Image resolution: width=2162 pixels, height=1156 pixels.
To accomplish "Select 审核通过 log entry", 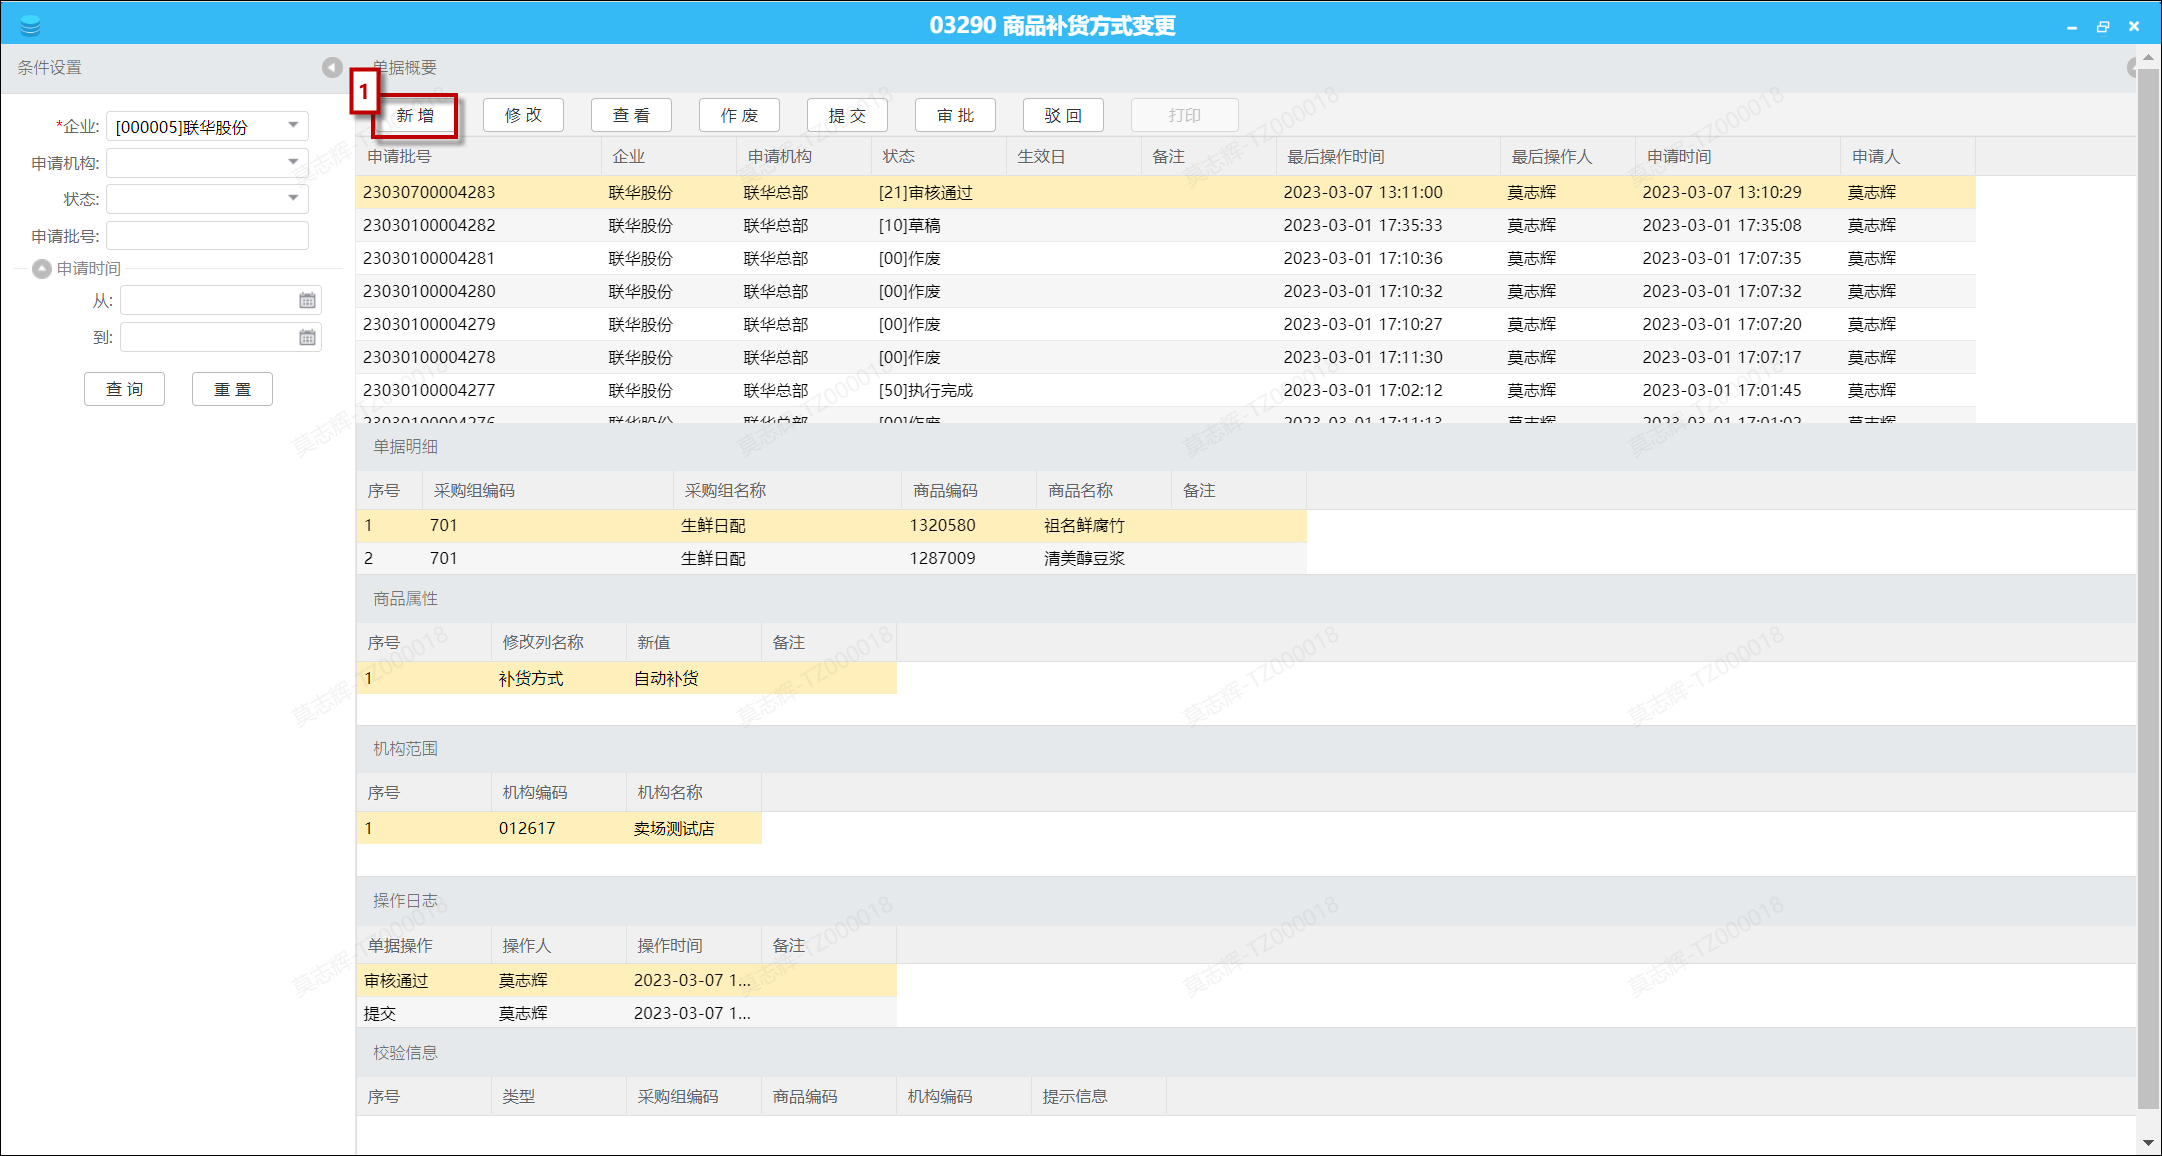I will [x=626, y=980].
